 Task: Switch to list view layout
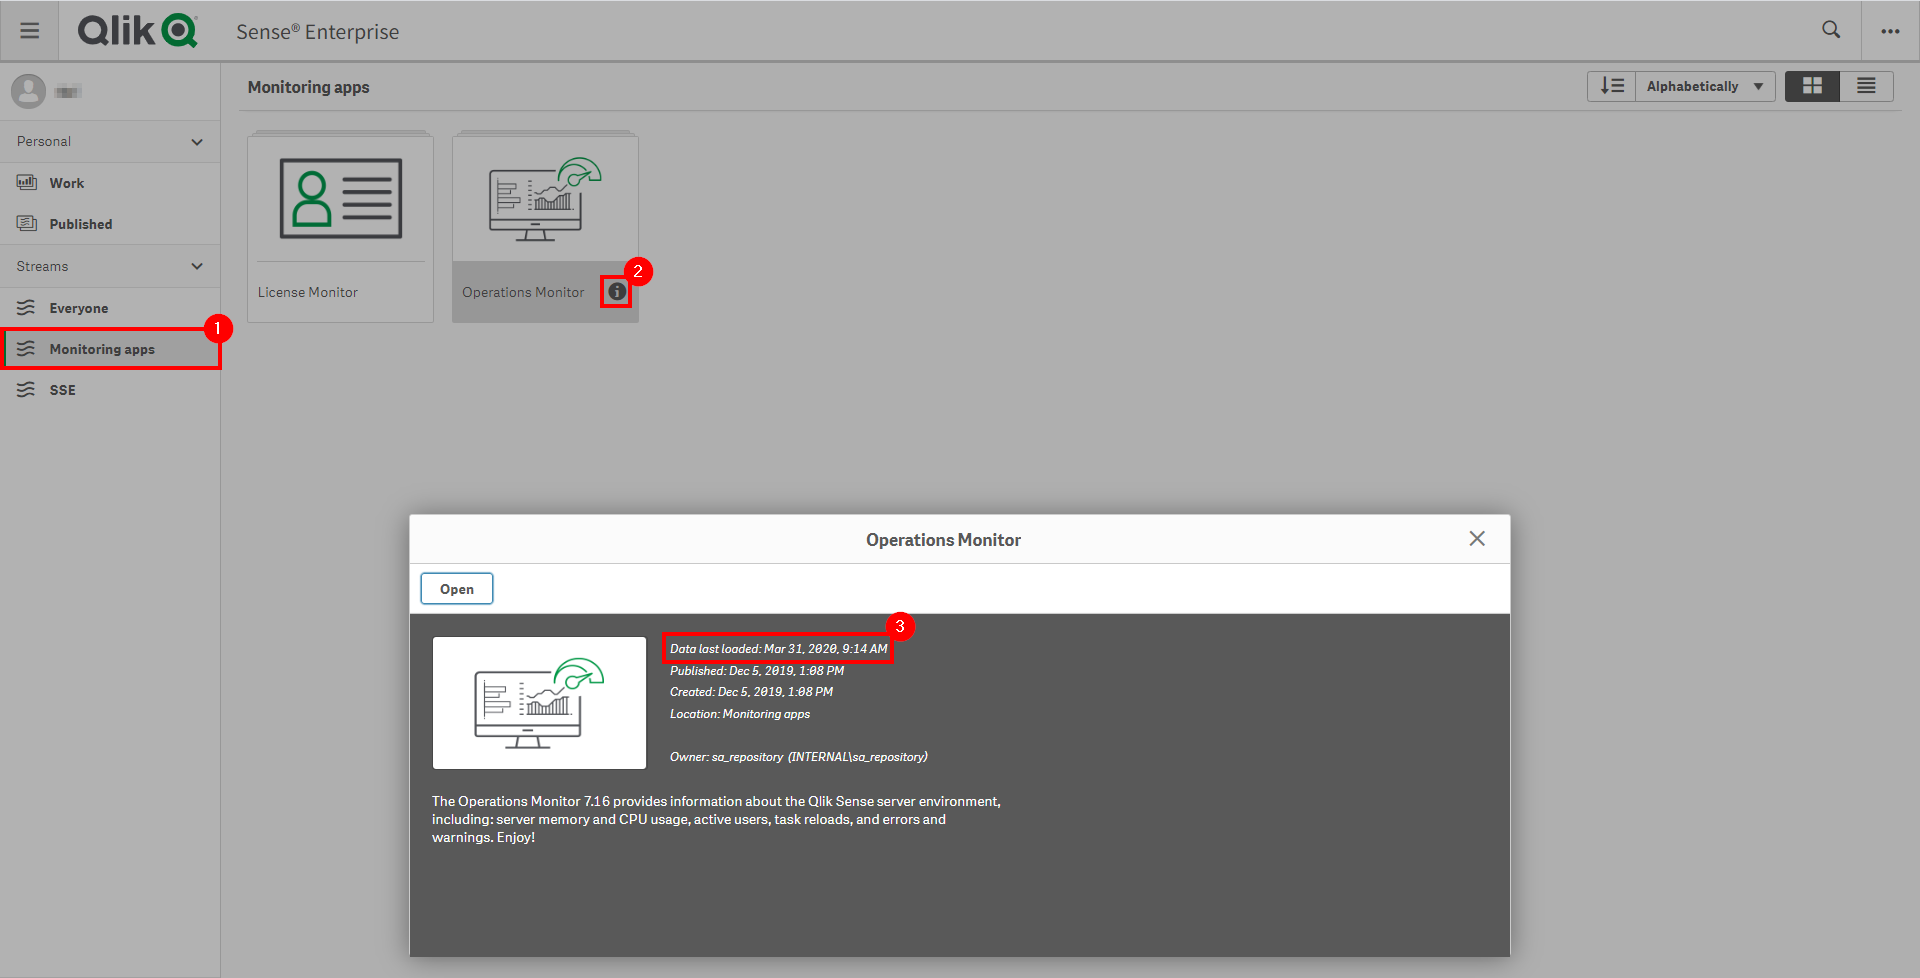[1866, 86]
